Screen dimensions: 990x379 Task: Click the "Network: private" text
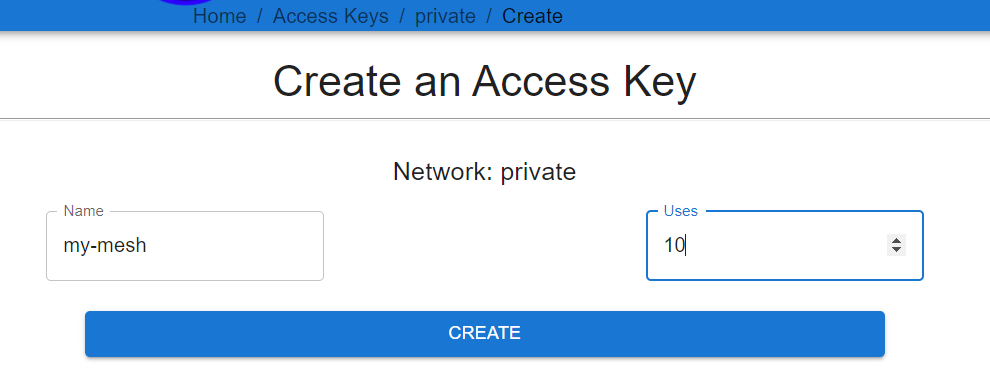click(484, 171)
